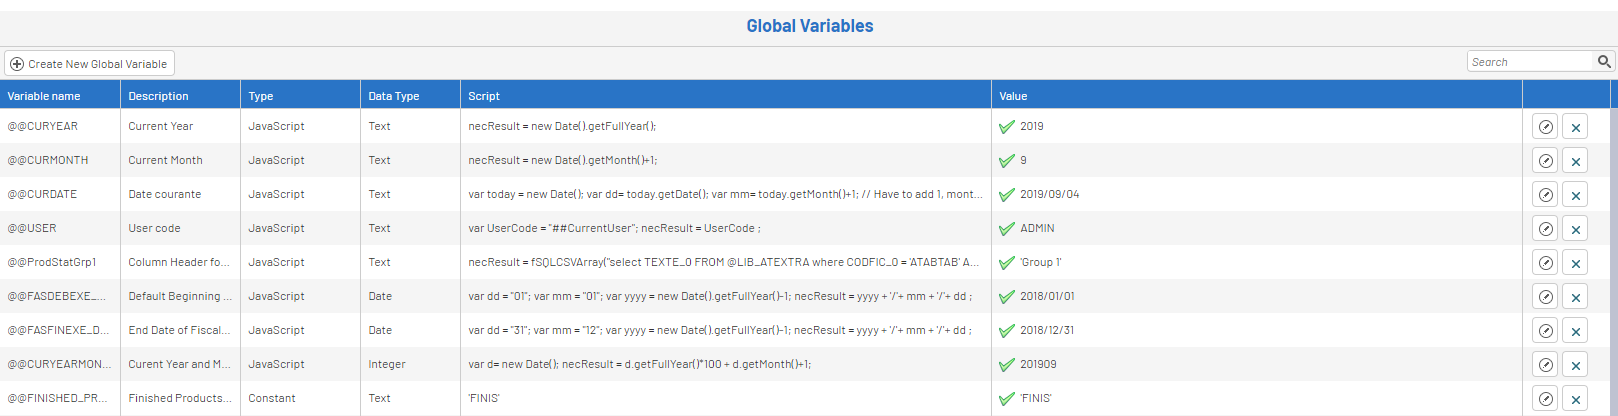Edit the @@FINISHED_PR constant variable

pos(1545,399)
